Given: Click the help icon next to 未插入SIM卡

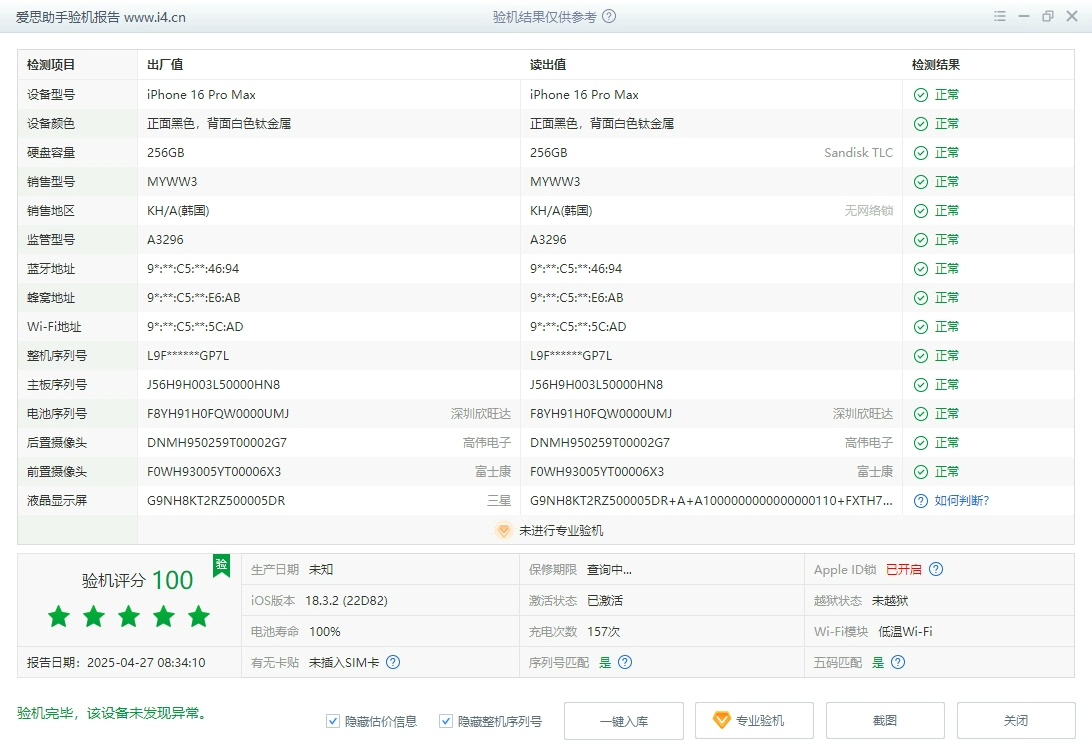Looking at the screenshot, I should (393, 662).
